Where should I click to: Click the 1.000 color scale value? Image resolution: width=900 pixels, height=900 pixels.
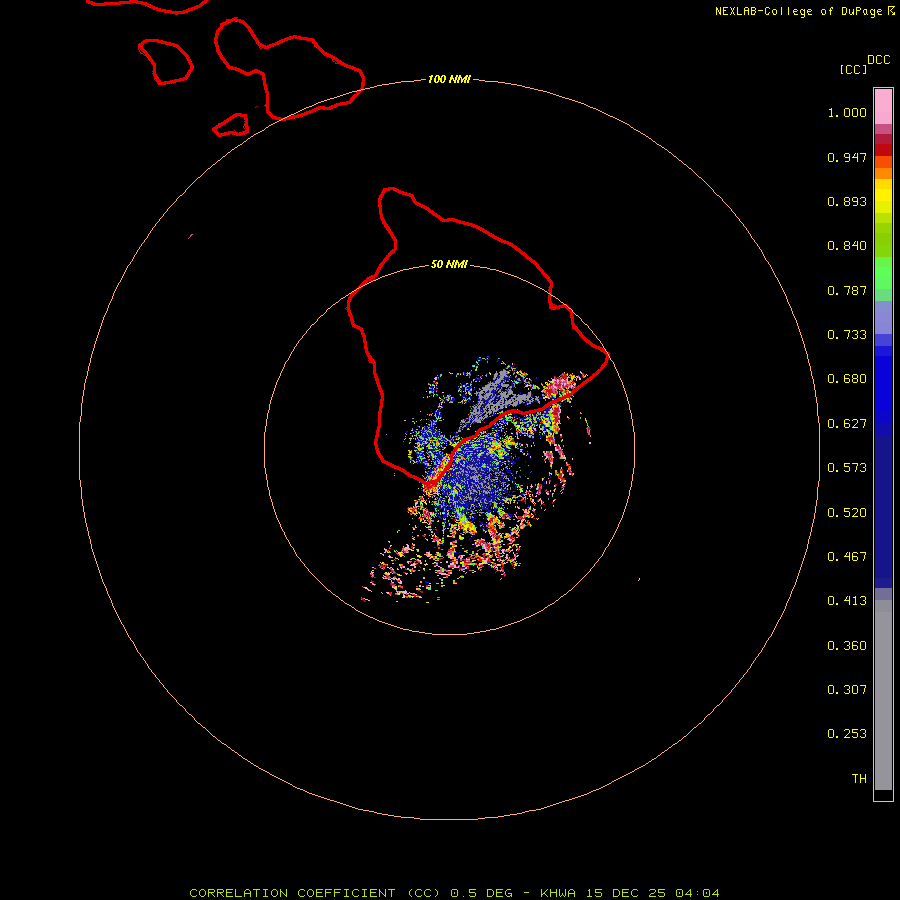(x=847, y=112)
